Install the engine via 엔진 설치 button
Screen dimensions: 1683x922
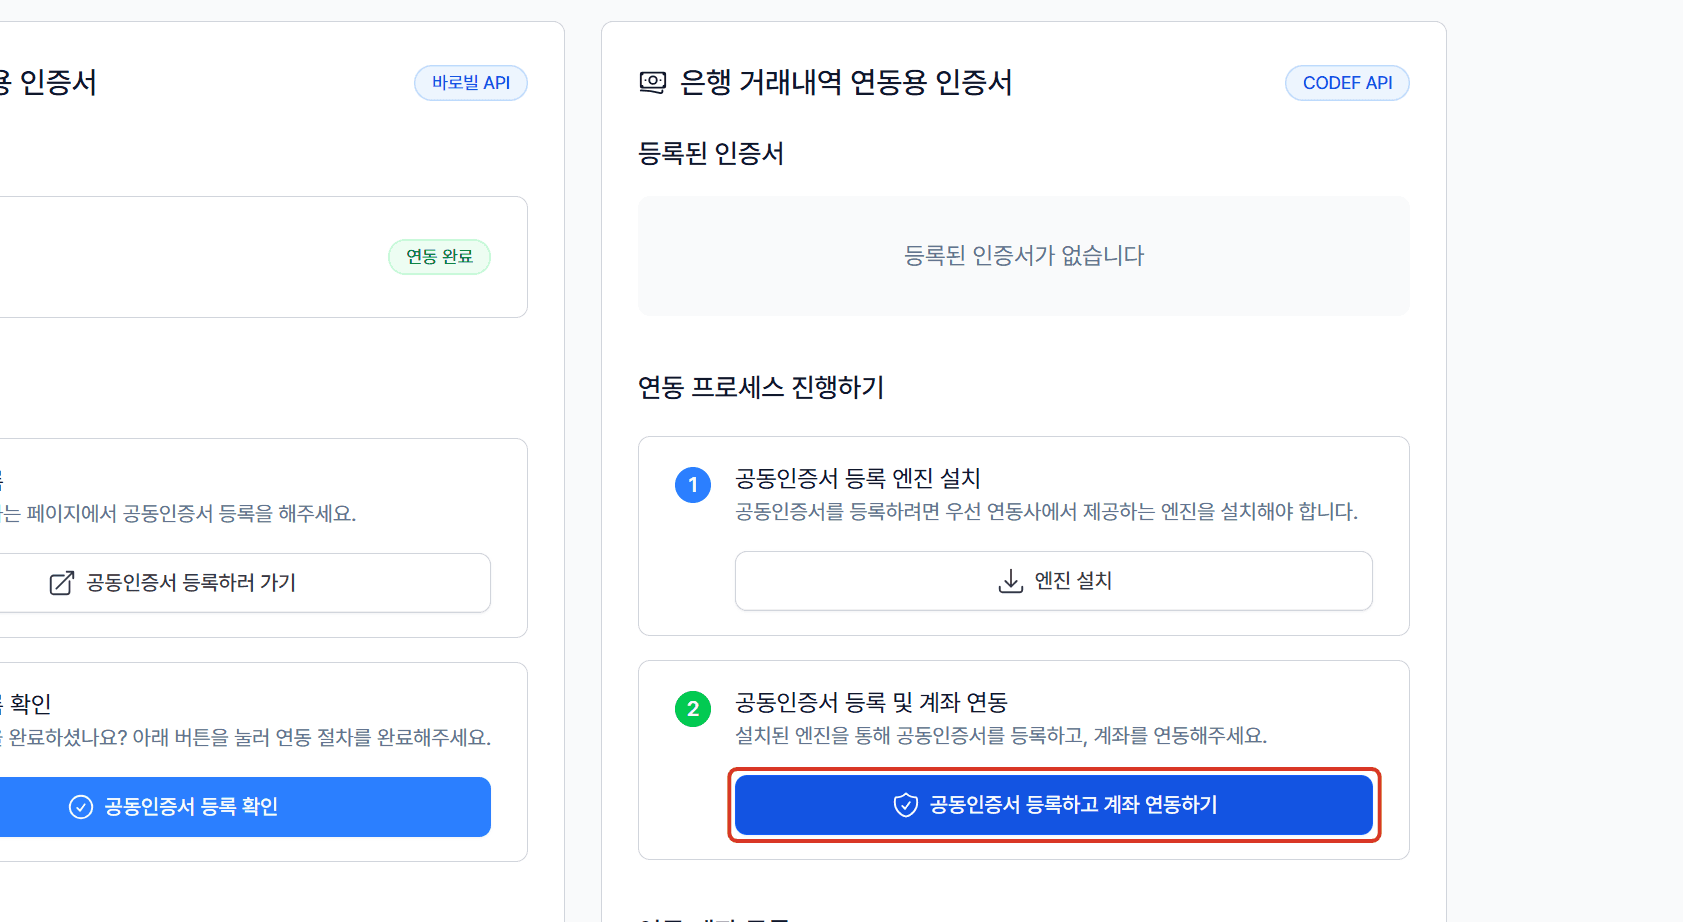[x=1054, y=581]
